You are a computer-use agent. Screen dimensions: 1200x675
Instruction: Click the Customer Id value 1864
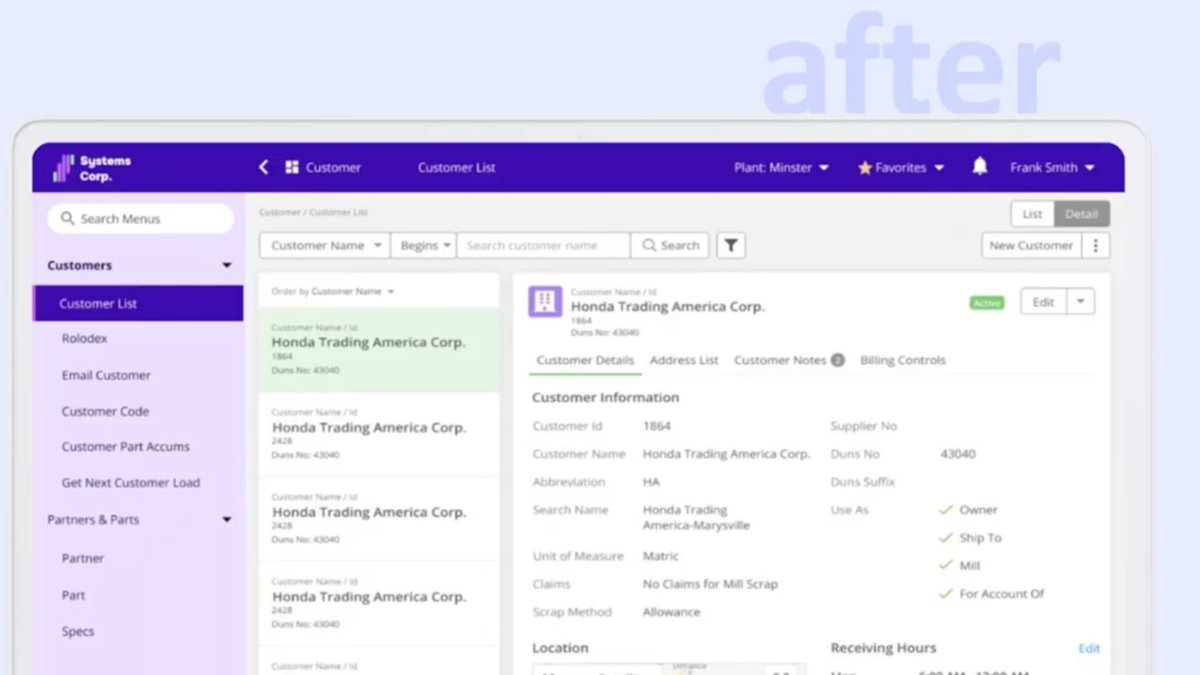tap(657, 426)
